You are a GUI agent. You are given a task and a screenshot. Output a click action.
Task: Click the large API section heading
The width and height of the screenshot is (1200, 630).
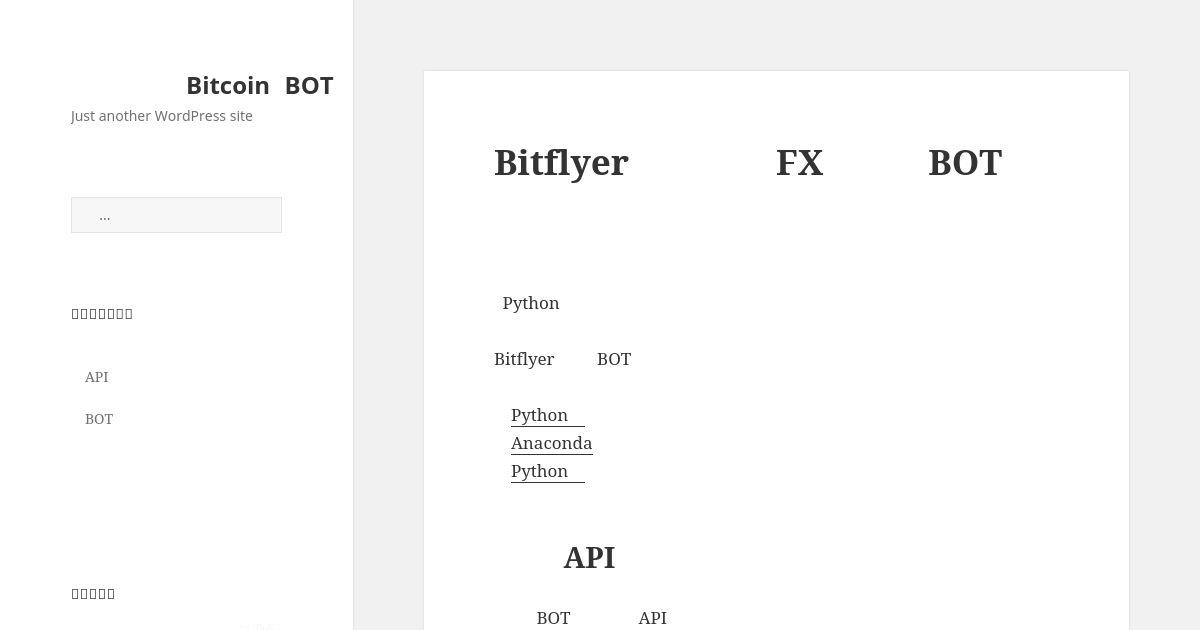click(x=589, y=557)
